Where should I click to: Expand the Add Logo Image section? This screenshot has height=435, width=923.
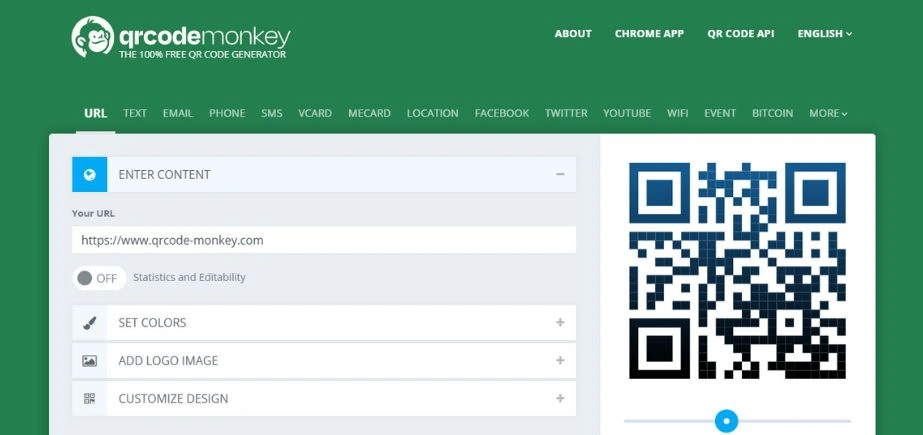[560, 361]
